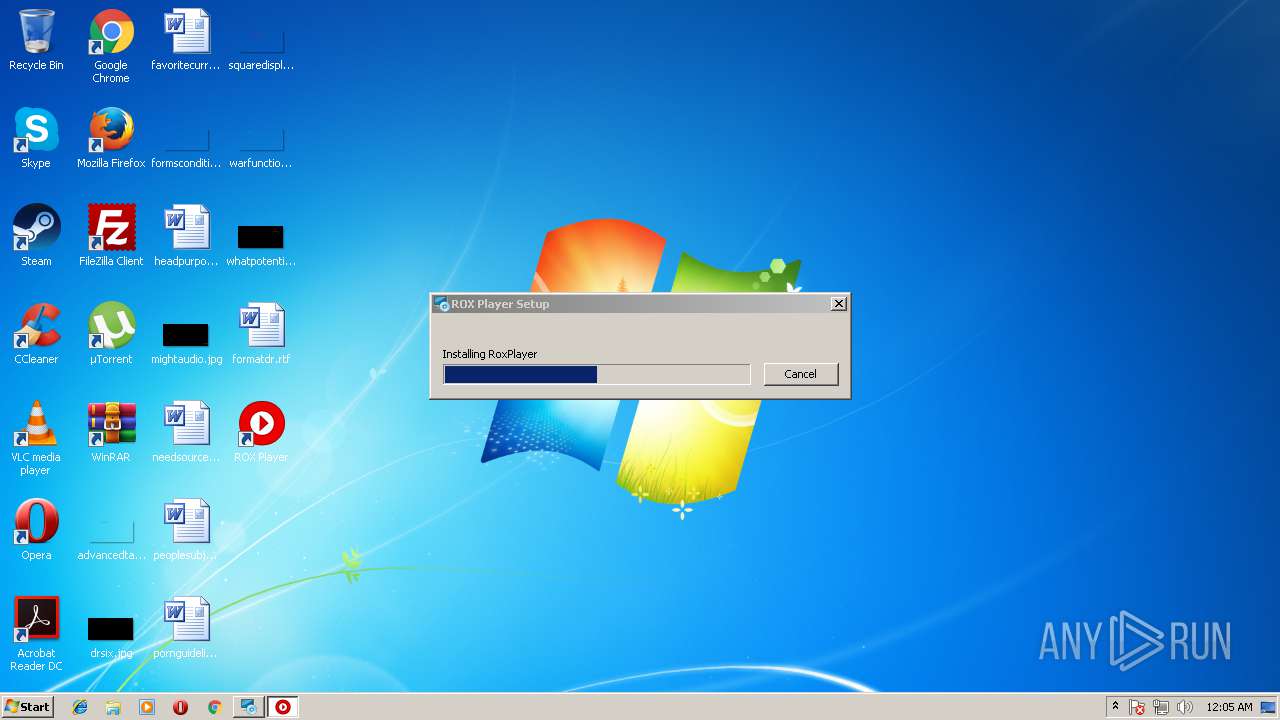Select the formatdr.rtf document

click(261, 334)
